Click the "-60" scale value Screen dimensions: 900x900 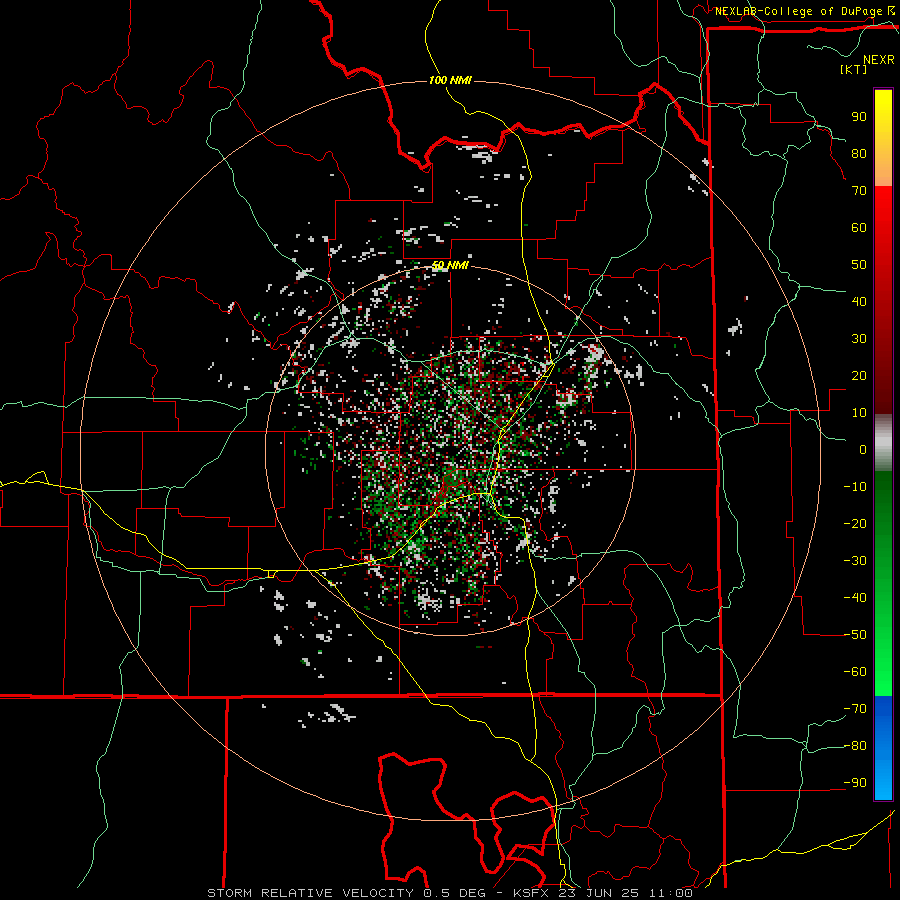(x=855, y=672)
